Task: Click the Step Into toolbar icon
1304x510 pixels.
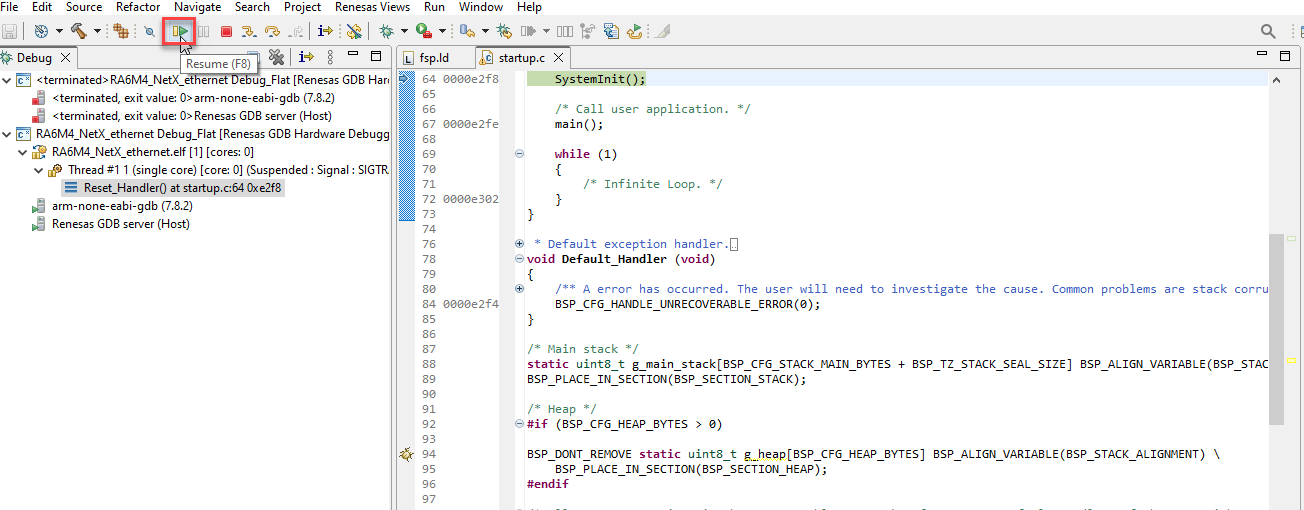Action: tap(249, 31)
